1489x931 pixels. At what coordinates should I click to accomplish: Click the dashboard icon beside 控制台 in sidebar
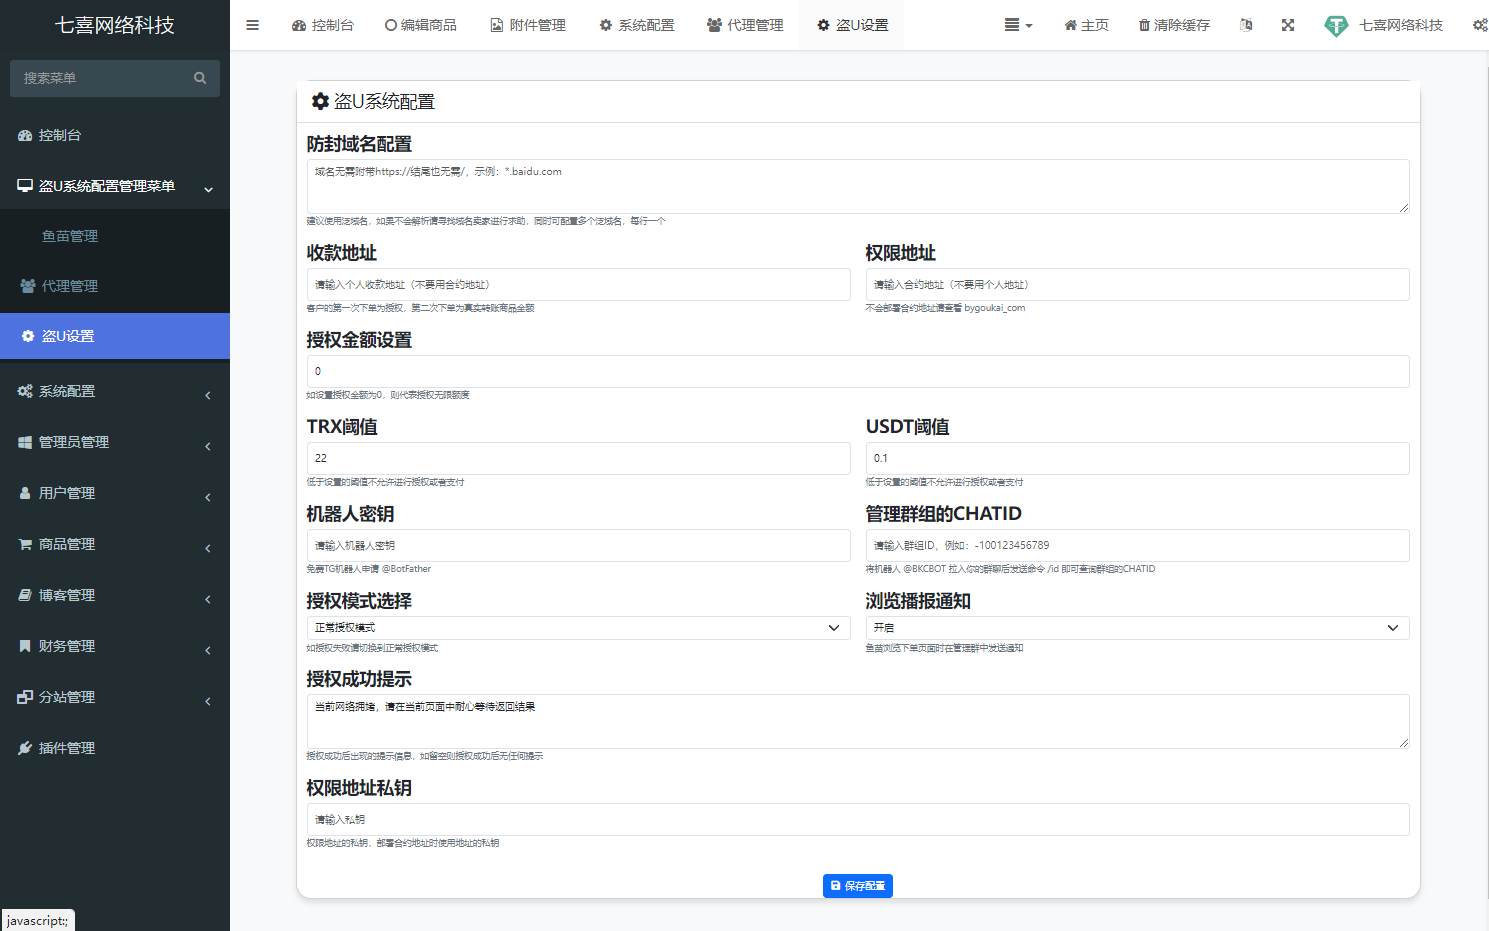25,135
